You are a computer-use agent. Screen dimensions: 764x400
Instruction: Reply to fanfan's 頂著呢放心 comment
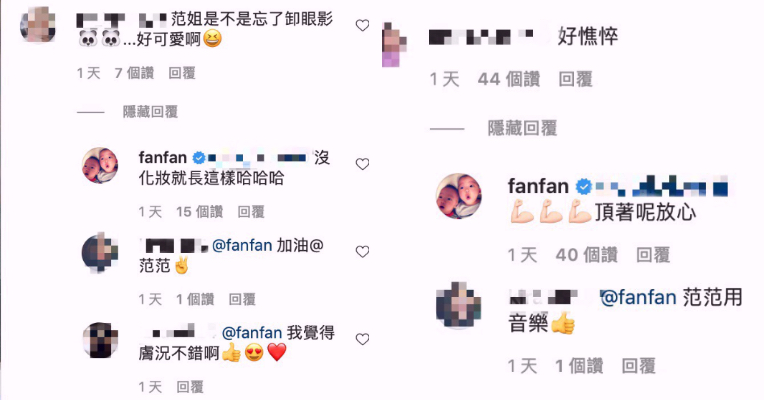(x=653, y=255)
